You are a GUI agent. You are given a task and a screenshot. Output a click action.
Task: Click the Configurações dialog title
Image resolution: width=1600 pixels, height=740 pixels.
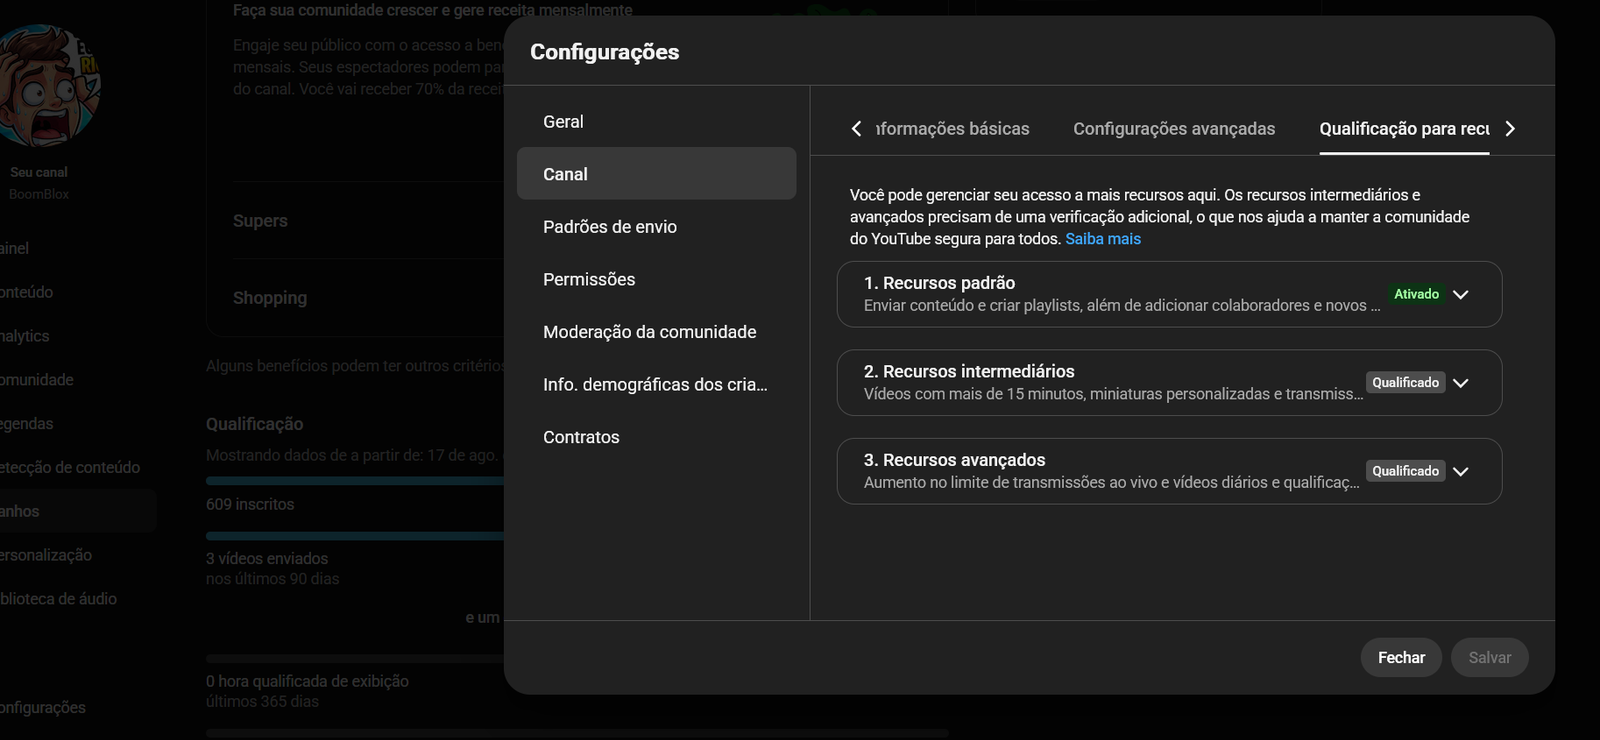tap(604, 52)
